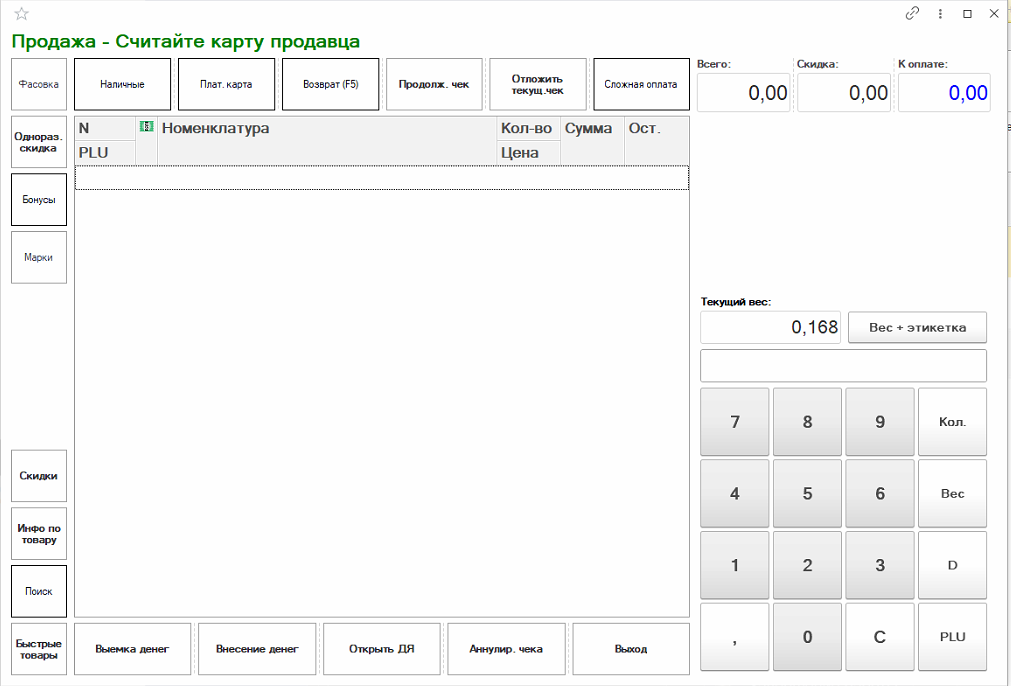Screen dimensions: 1011x686
Task: Click the Выход exit button
Action: tap(631, 649)
